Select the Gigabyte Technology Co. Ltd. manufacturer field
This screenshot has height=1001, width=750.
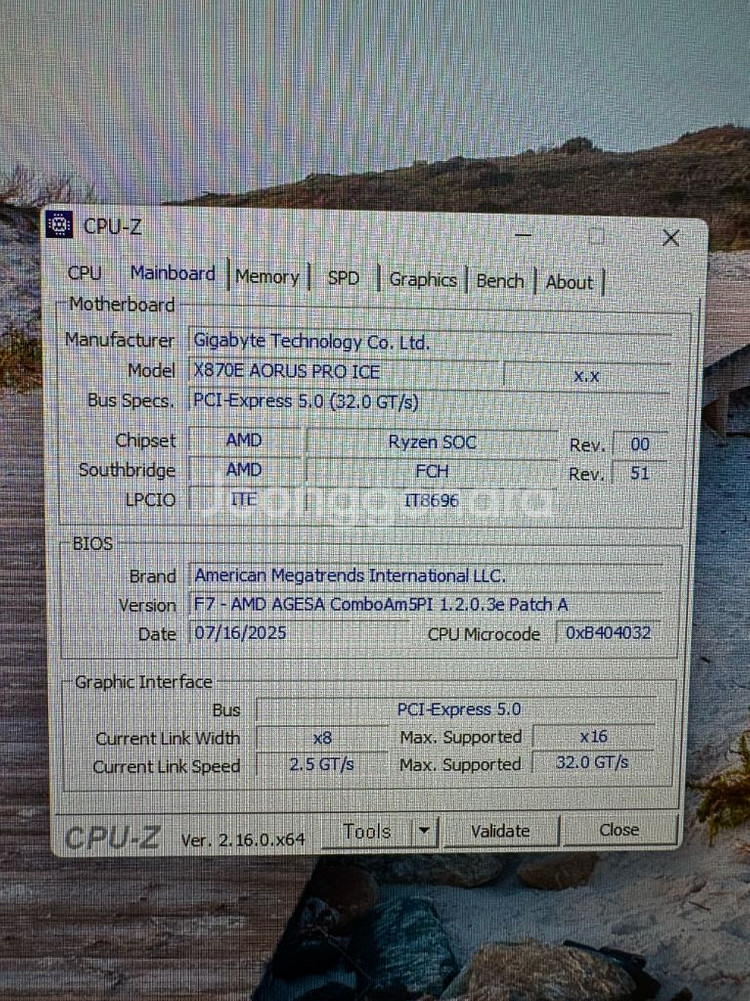(430, 342)
